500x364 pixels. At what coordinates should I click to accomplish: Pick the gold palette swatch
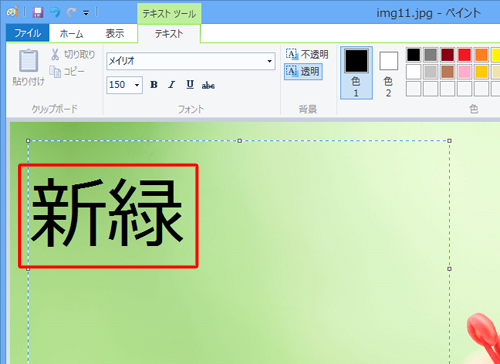pos(481,72)
